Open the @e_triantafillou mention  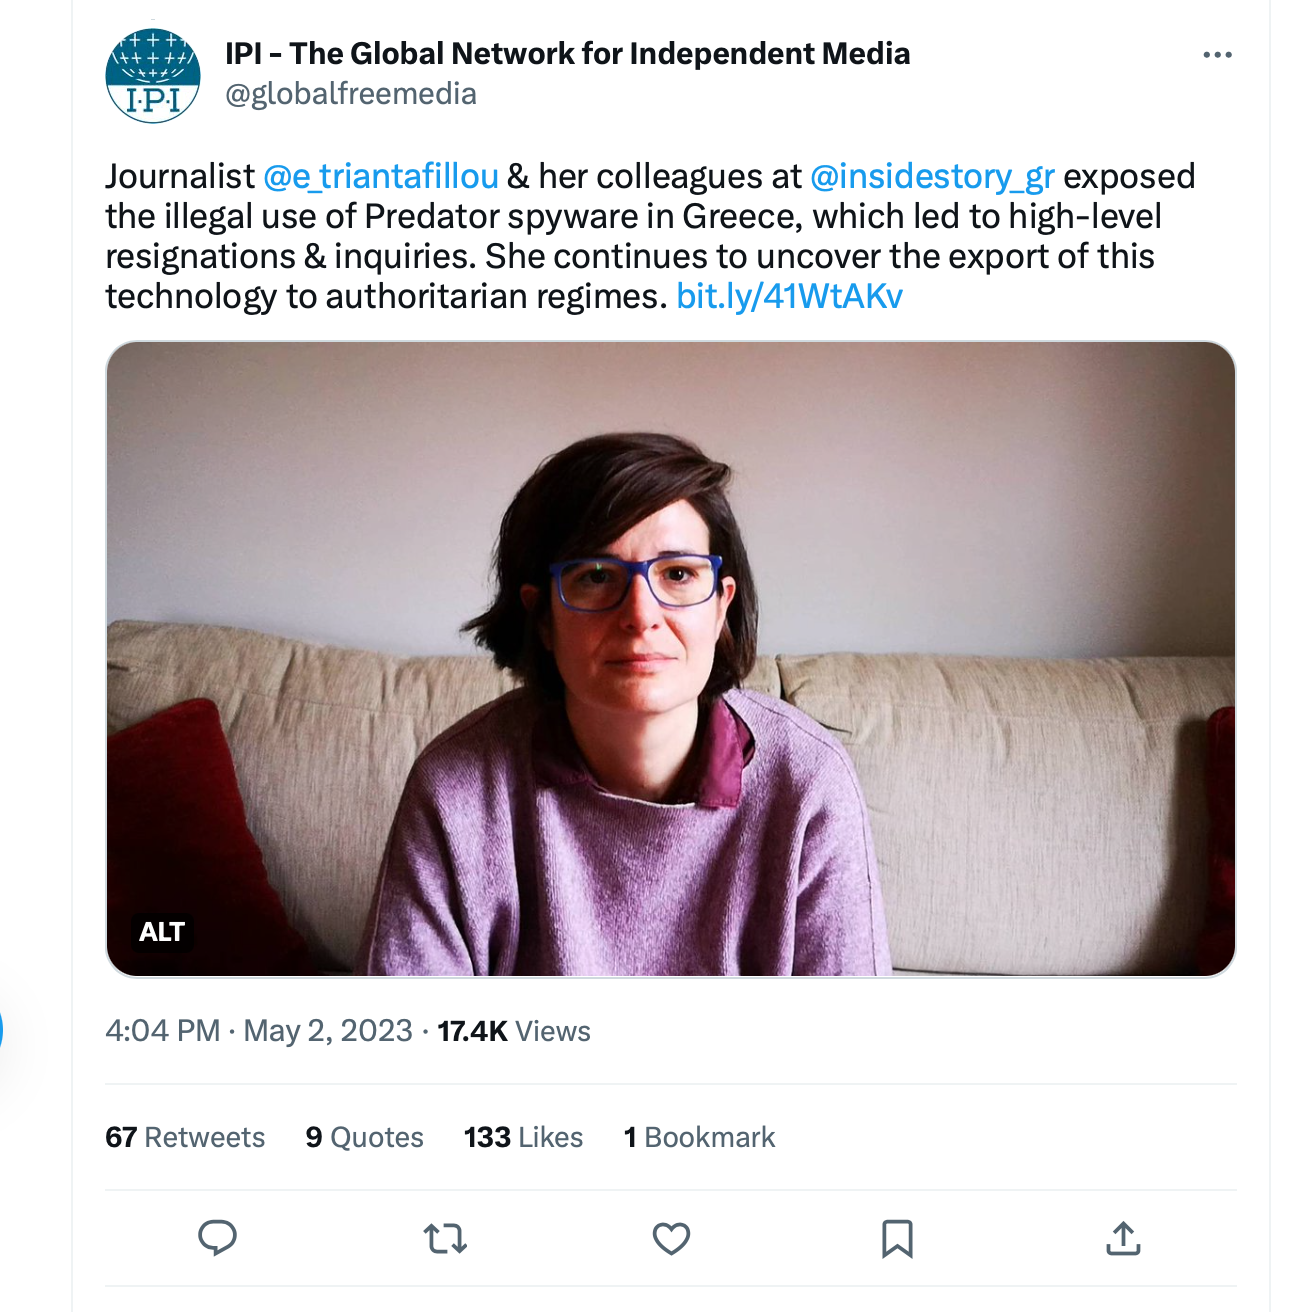[x=381, y=176]
